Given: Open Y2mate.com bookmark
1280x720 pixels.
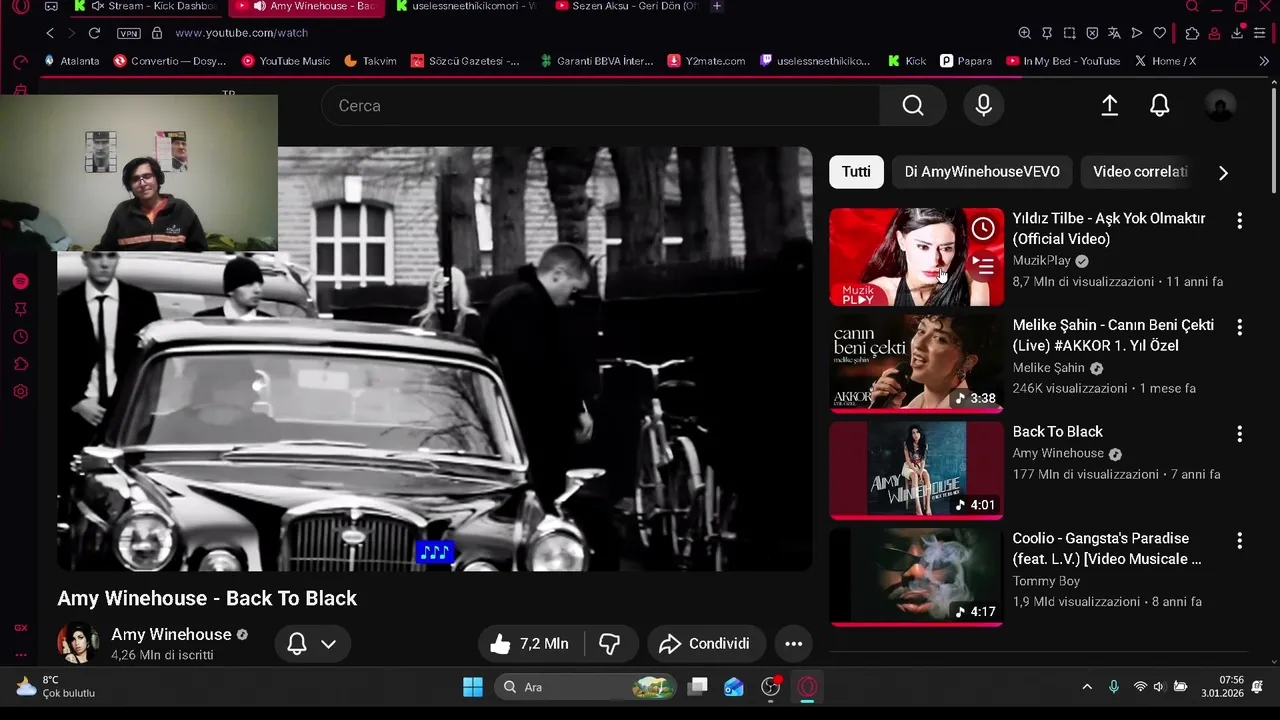Looking at the screenshot, I should (x=706, y=61).
